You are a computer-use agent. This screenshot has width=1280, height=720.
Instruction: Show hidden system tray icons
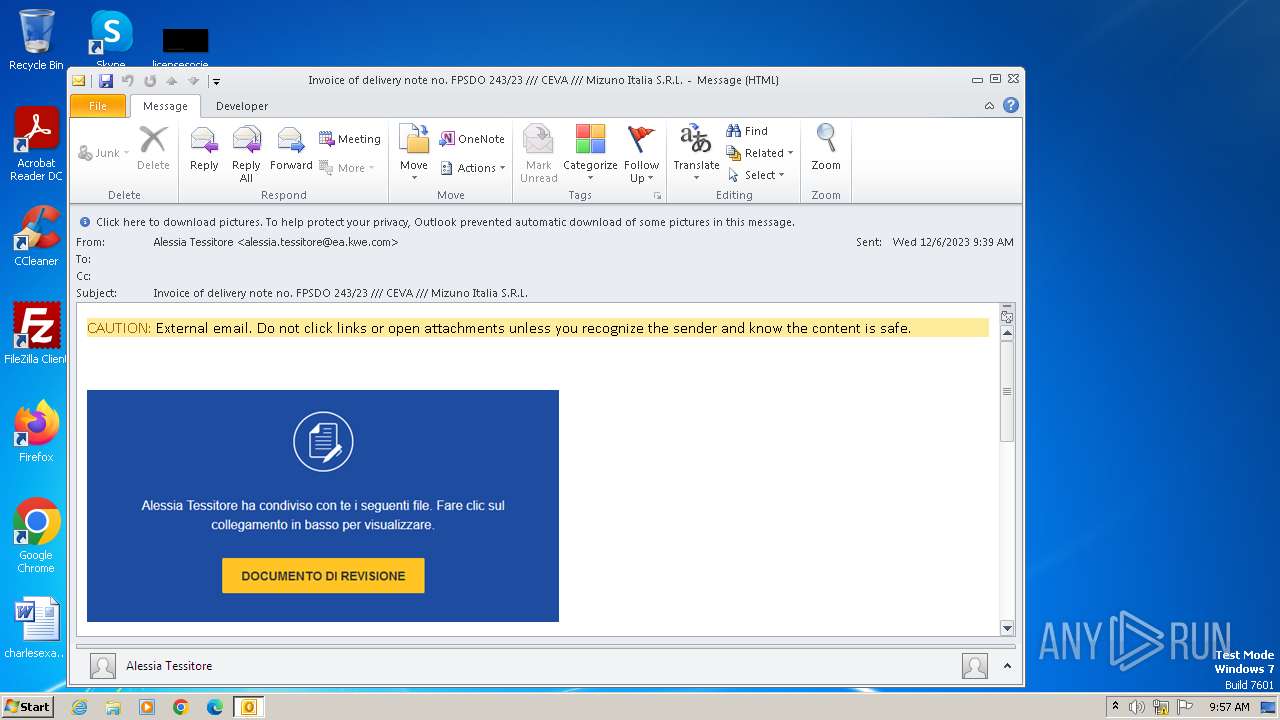1116,707
